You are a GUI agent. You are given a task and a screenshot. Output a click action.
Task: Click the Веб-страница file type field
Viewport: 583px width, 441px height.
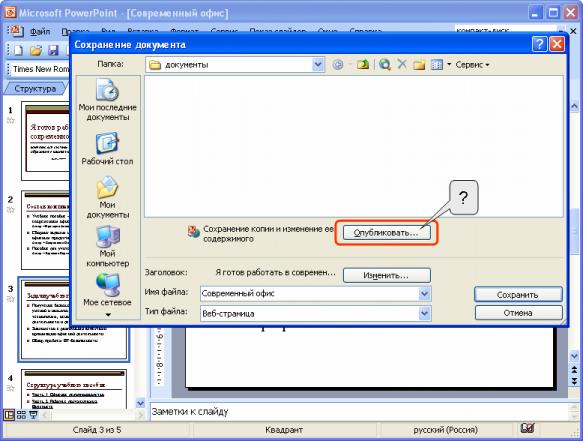[x=309, y=313]
